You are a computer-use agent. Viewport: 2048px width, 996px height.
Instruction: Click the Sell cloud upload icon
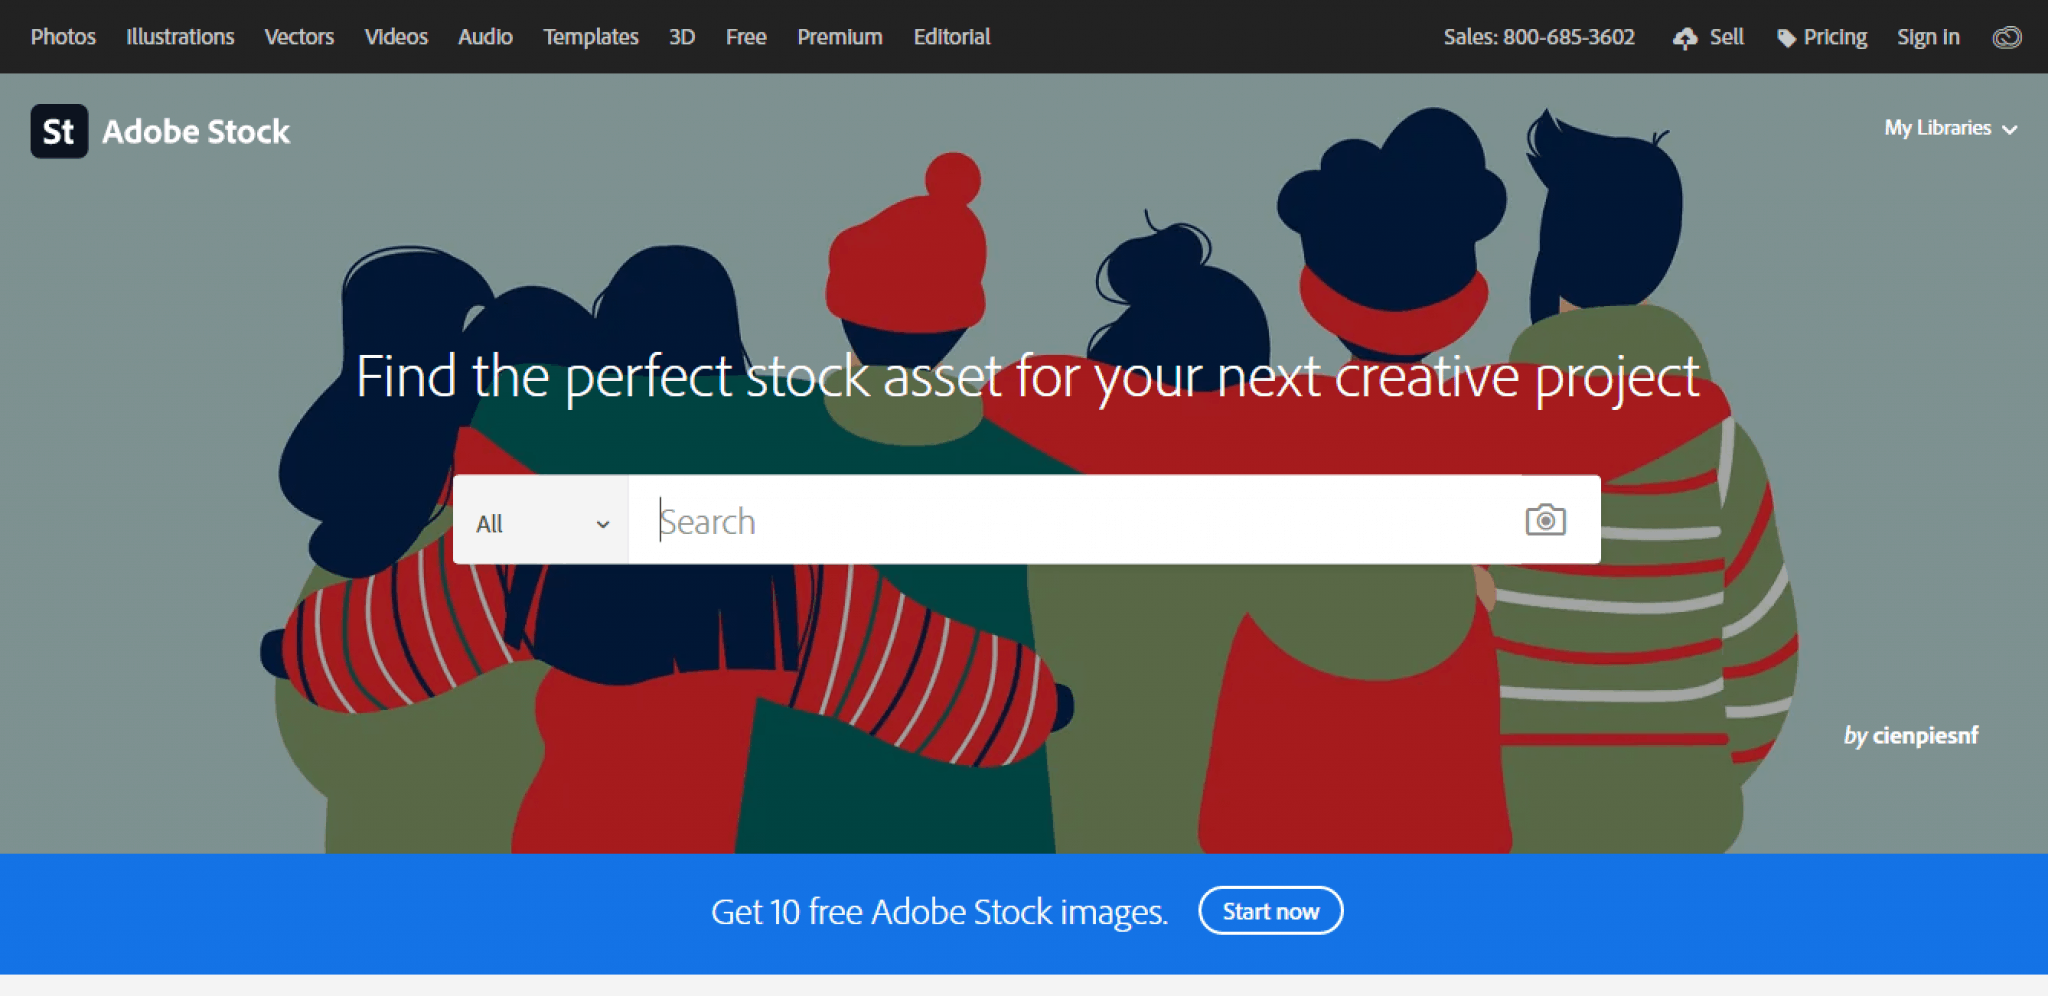[x=1685, y=38]
